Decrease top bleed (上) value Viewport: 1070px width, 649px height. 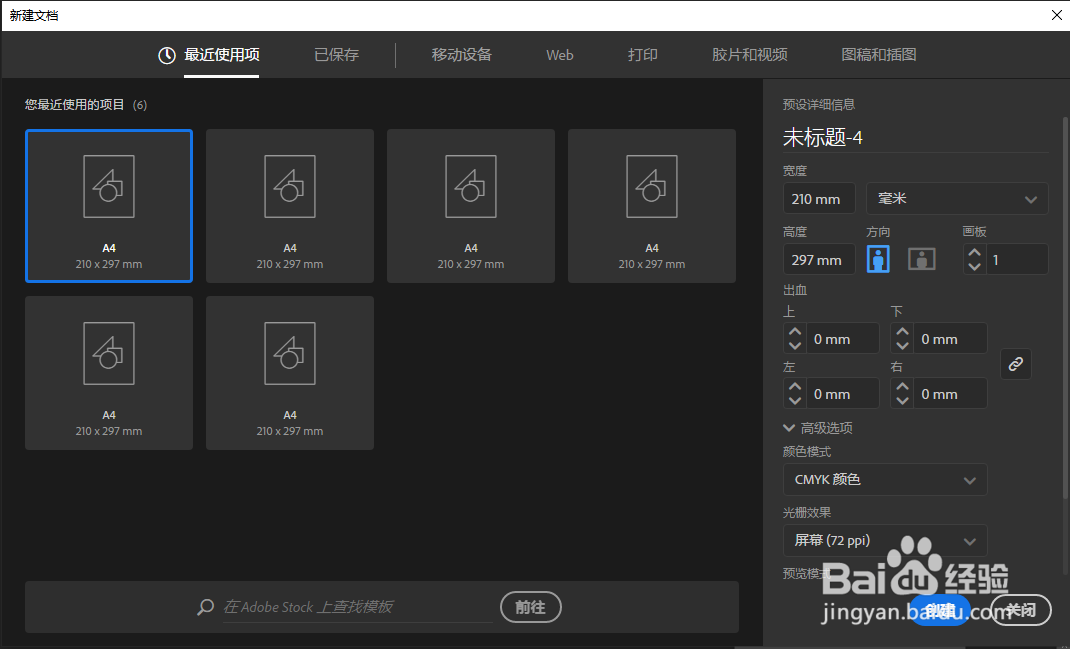pyautogui.click(x=795, y=345)
